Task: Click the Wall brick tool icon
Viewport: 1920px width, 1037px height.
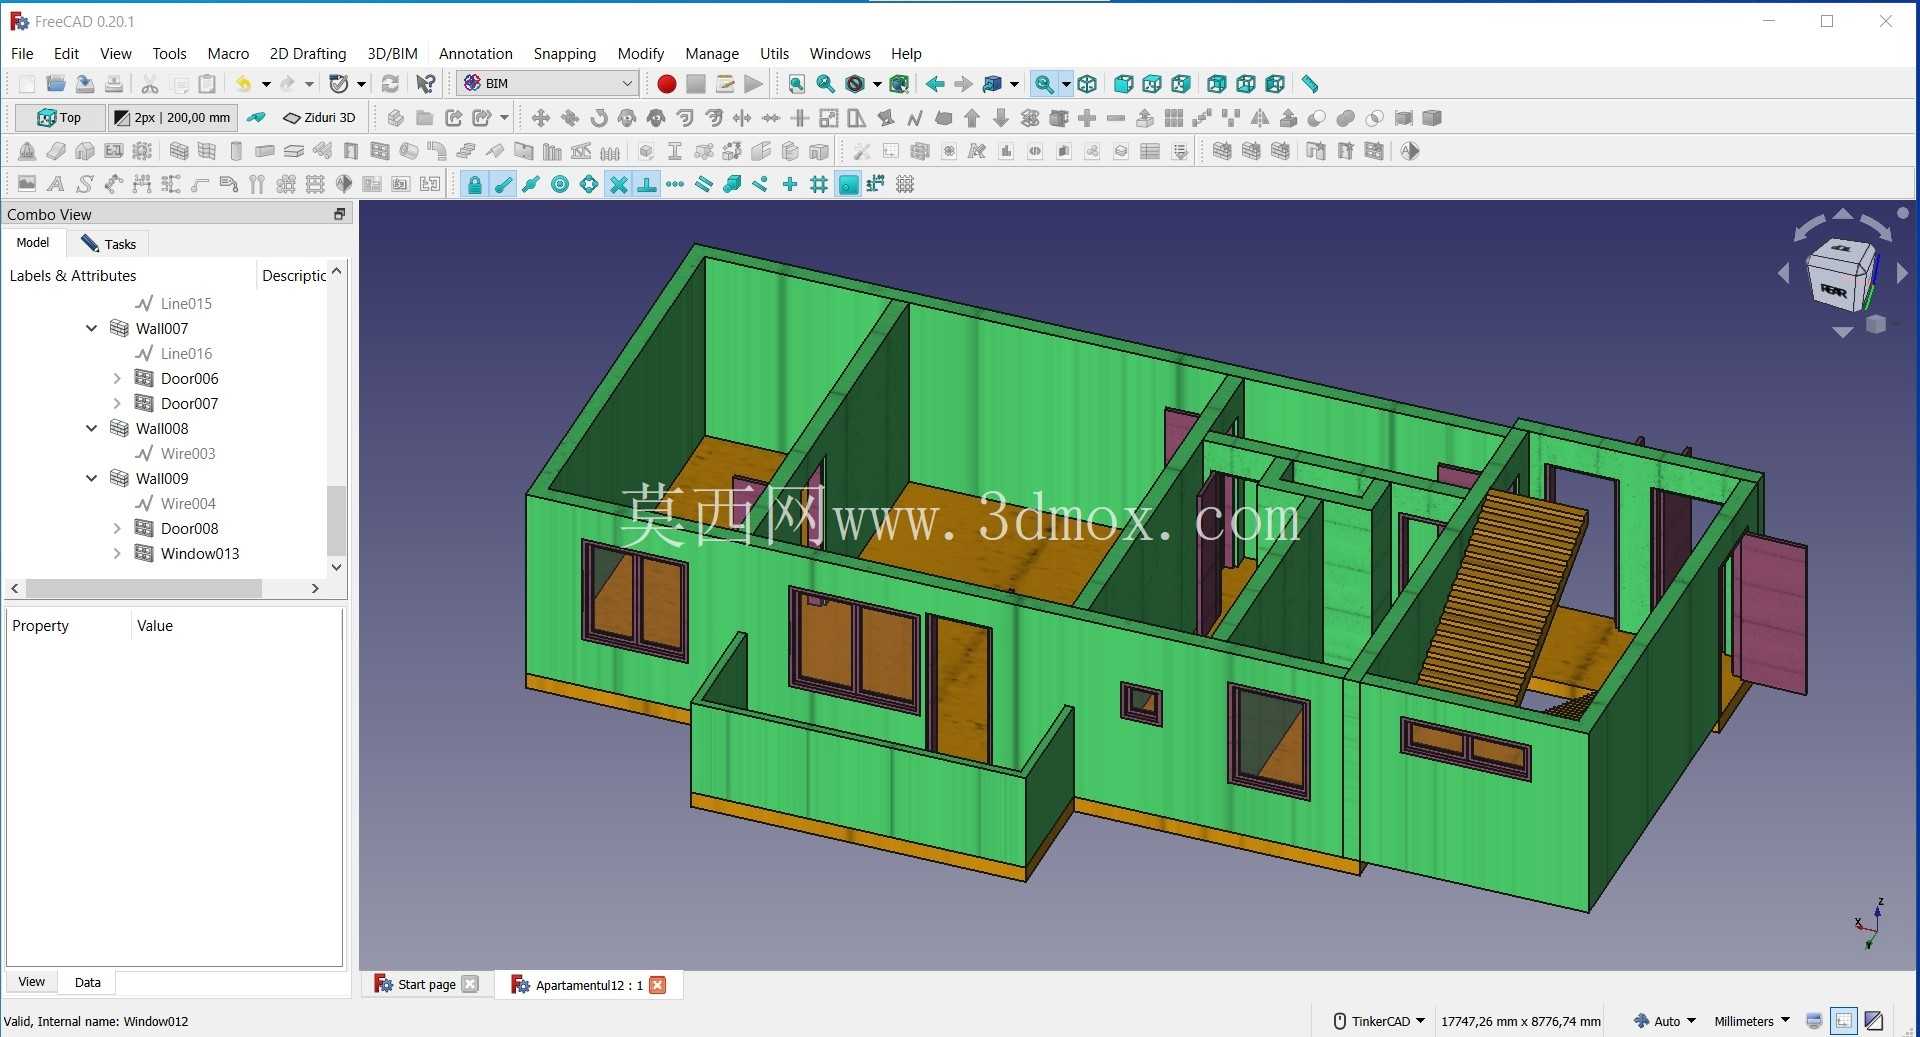Action: click(179, 151)
